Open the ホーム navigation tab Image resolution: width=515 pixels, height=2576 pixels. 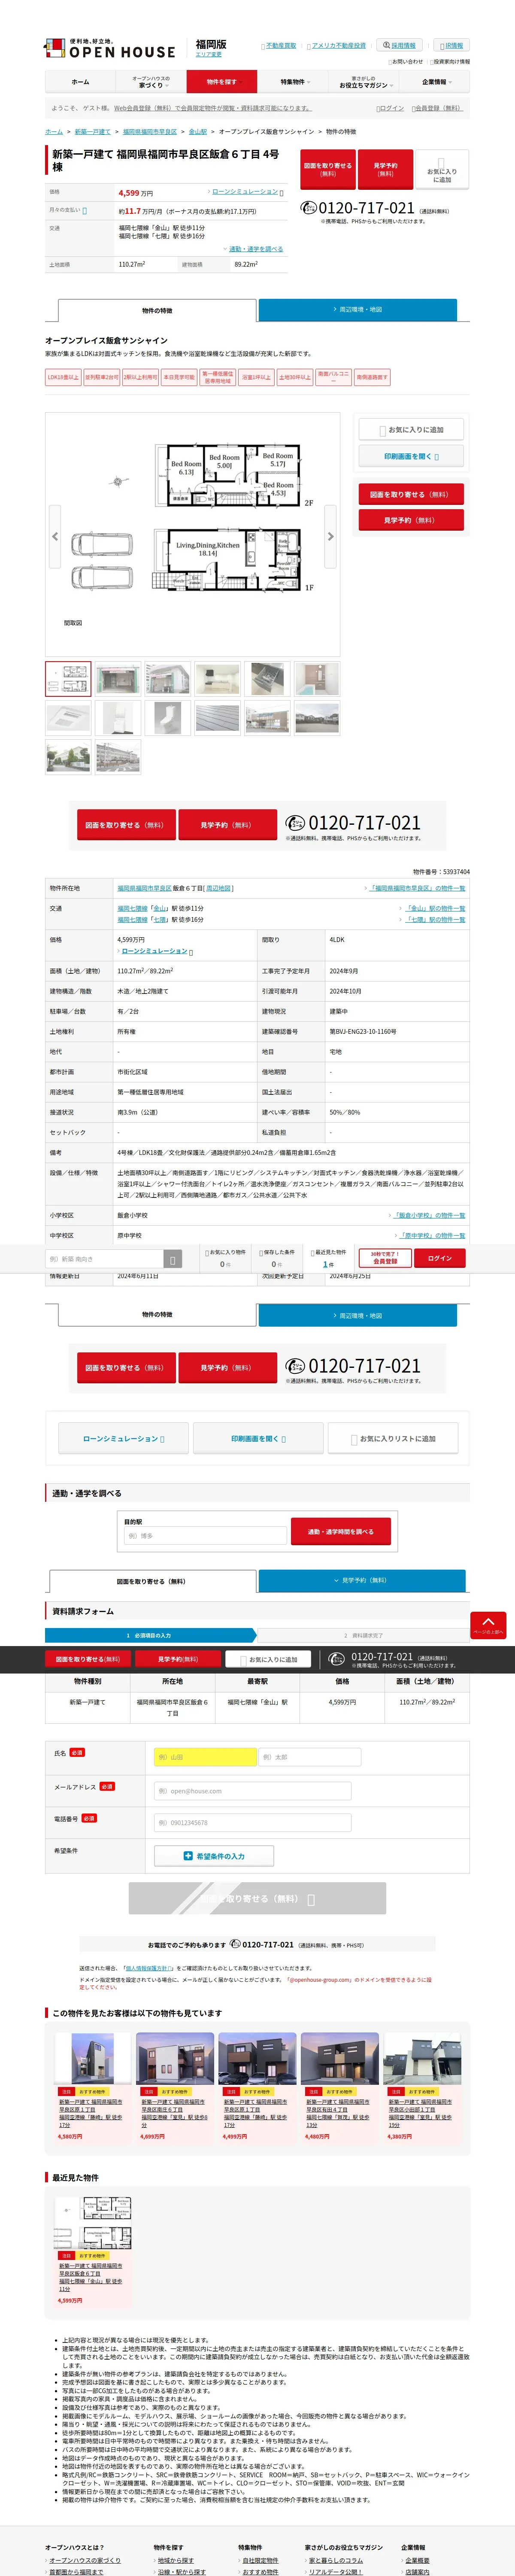point(80,82)
